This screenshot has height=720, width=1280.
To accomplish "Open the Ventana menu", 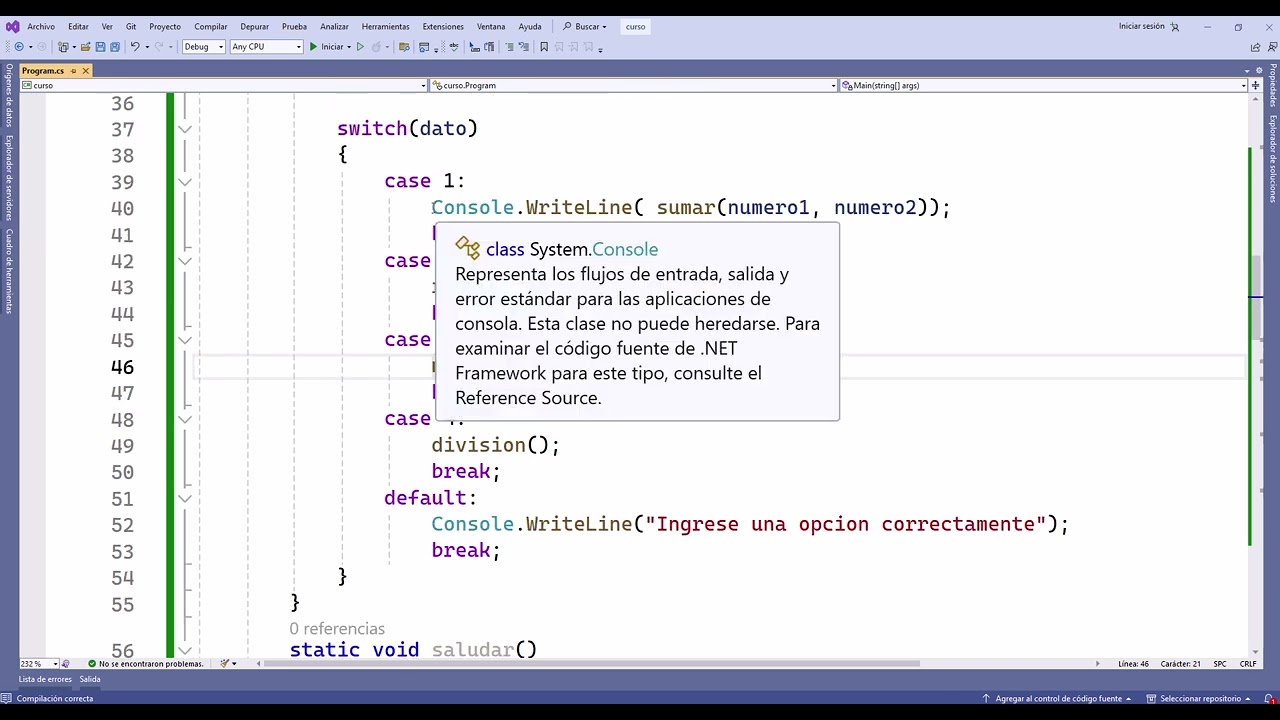I will (x=491, y=27).
